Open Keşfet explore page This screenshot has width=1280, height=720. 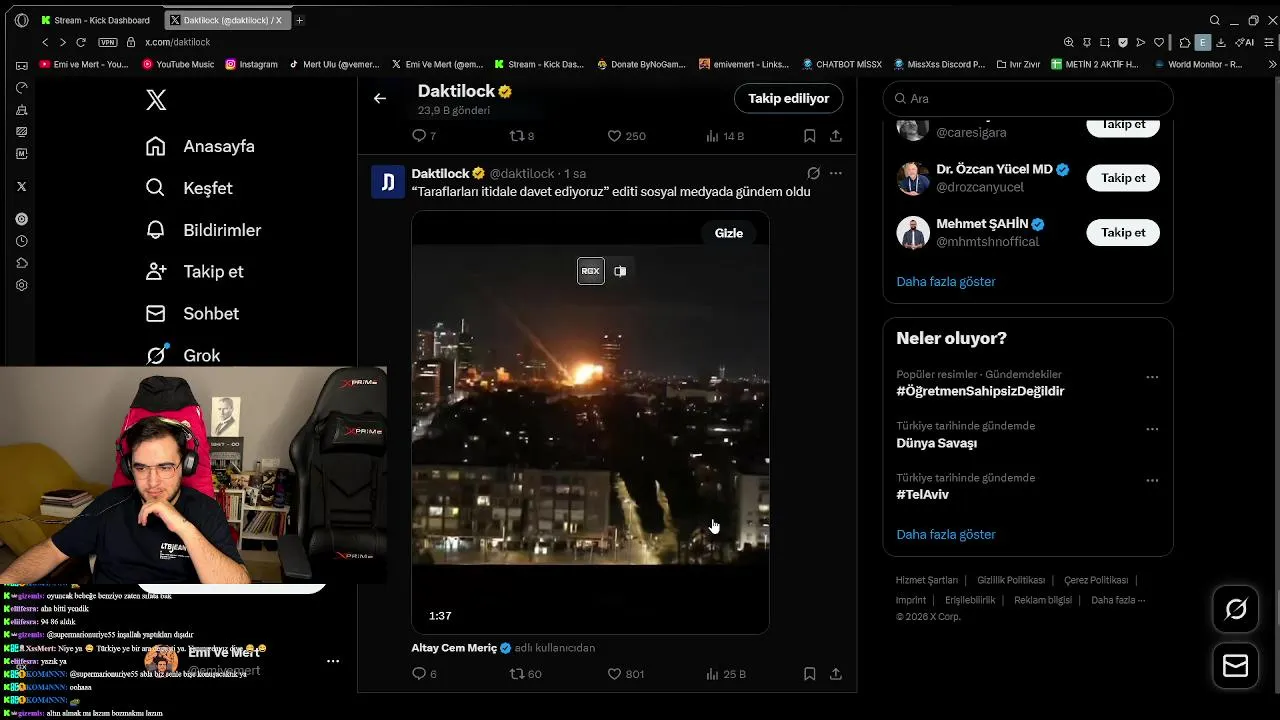click(189, 188)
